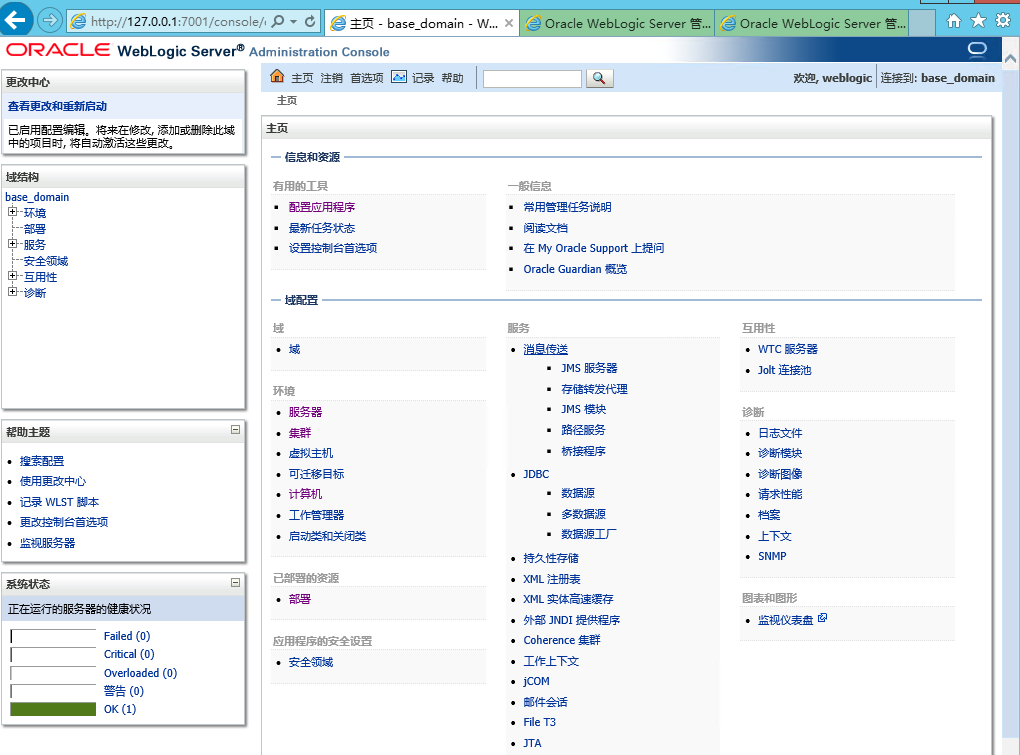The image size is (1020, 755).
Task: Open 搜索配置 help topic
Action: point(42,460)
